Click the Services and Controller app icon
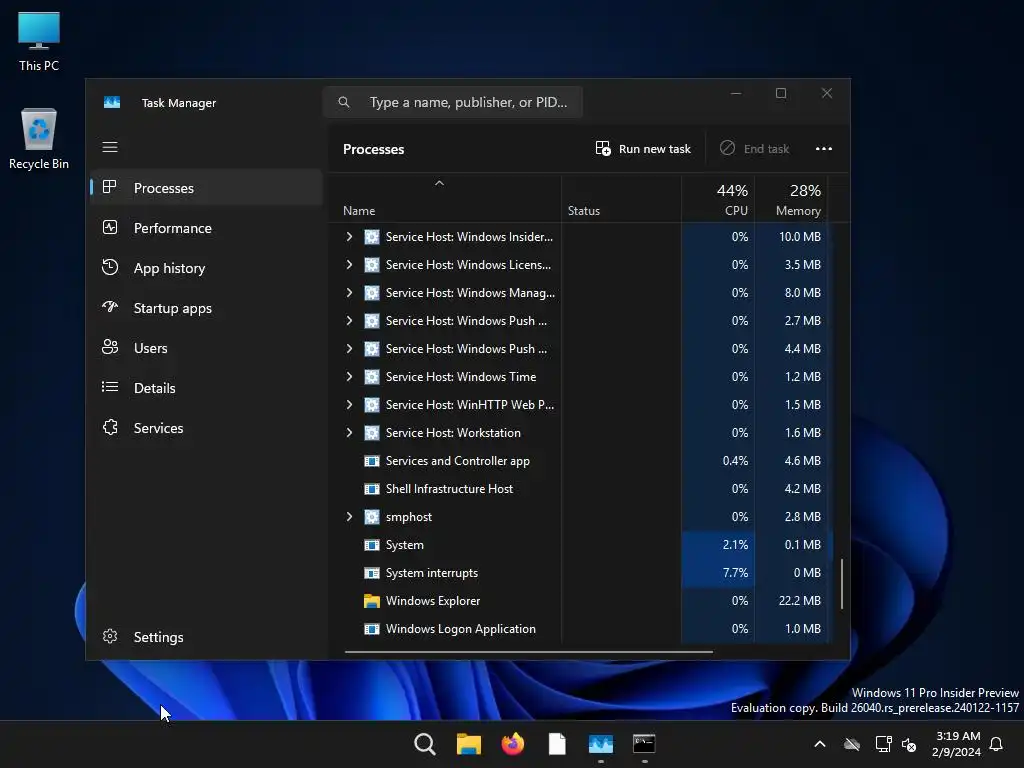The width and height of the screenshot is (1024, 768). click(x=372, y=461)
